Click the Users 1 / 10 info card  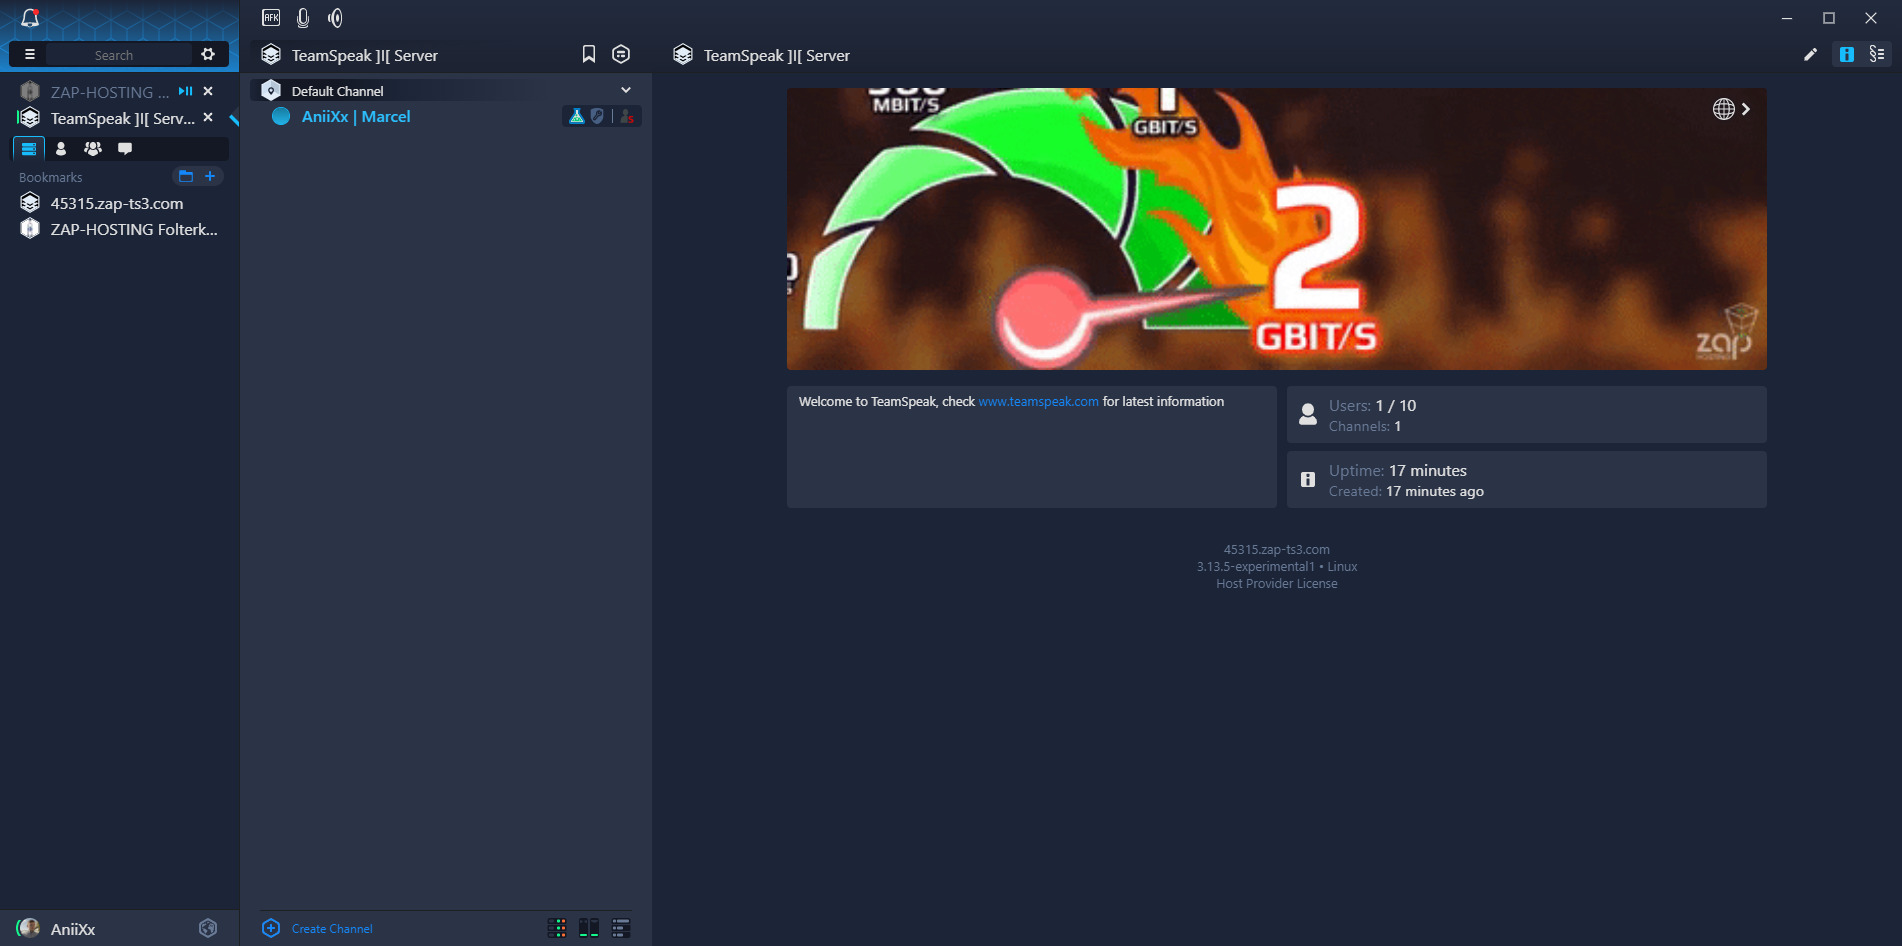point(1526,415)
